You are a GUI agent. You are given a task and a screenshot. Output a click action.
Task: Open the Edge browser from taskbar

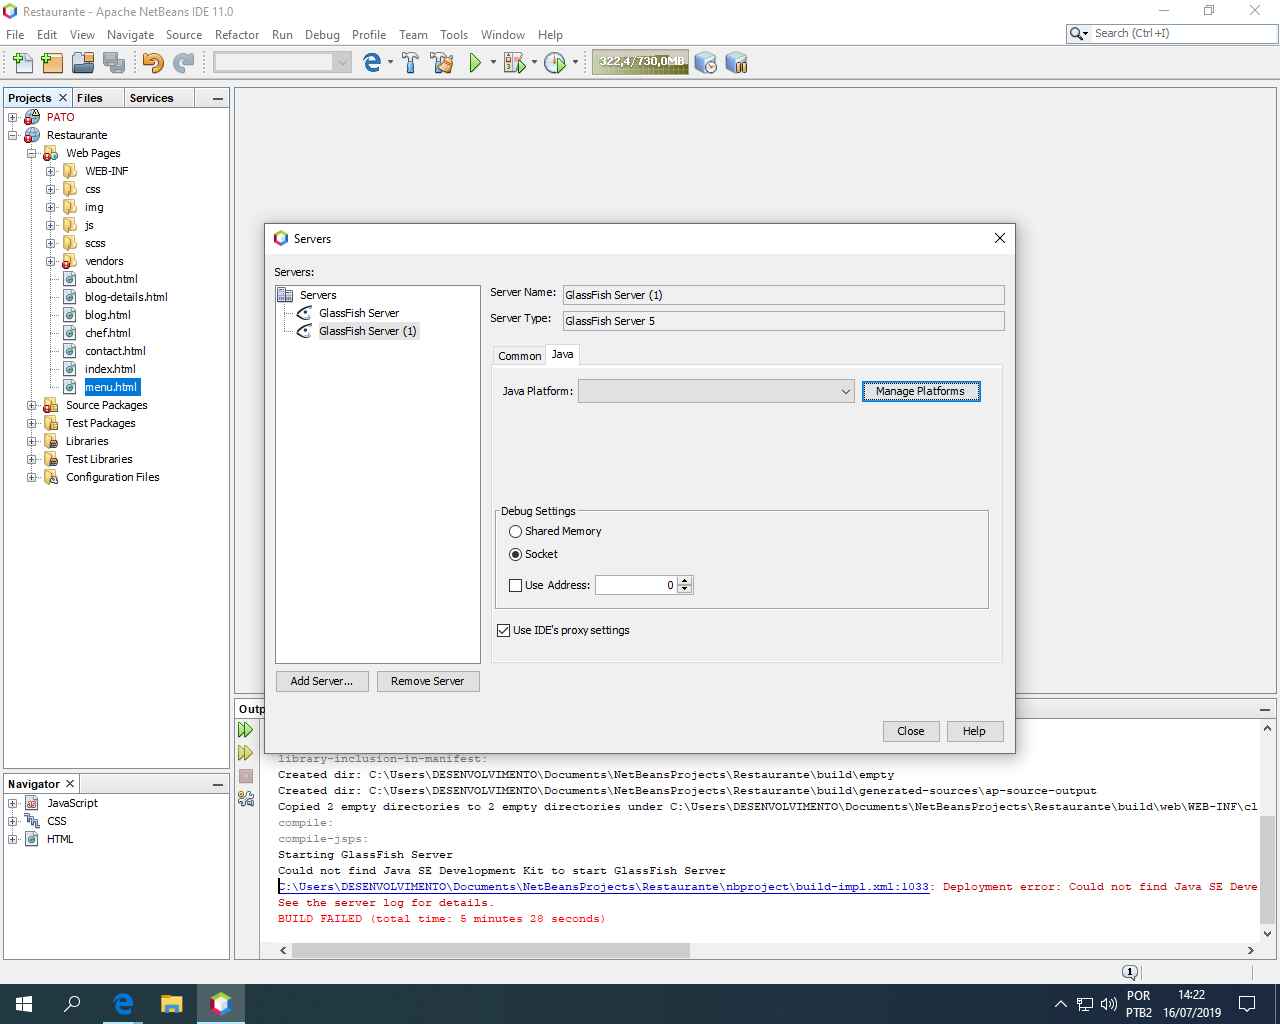coord(123,1004)
